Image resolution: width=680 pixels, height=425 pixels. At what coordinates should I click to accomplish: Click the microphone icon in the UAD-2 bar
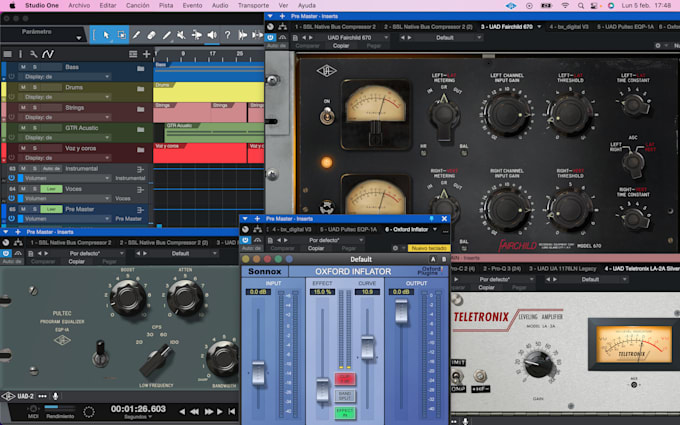[56, 396]
